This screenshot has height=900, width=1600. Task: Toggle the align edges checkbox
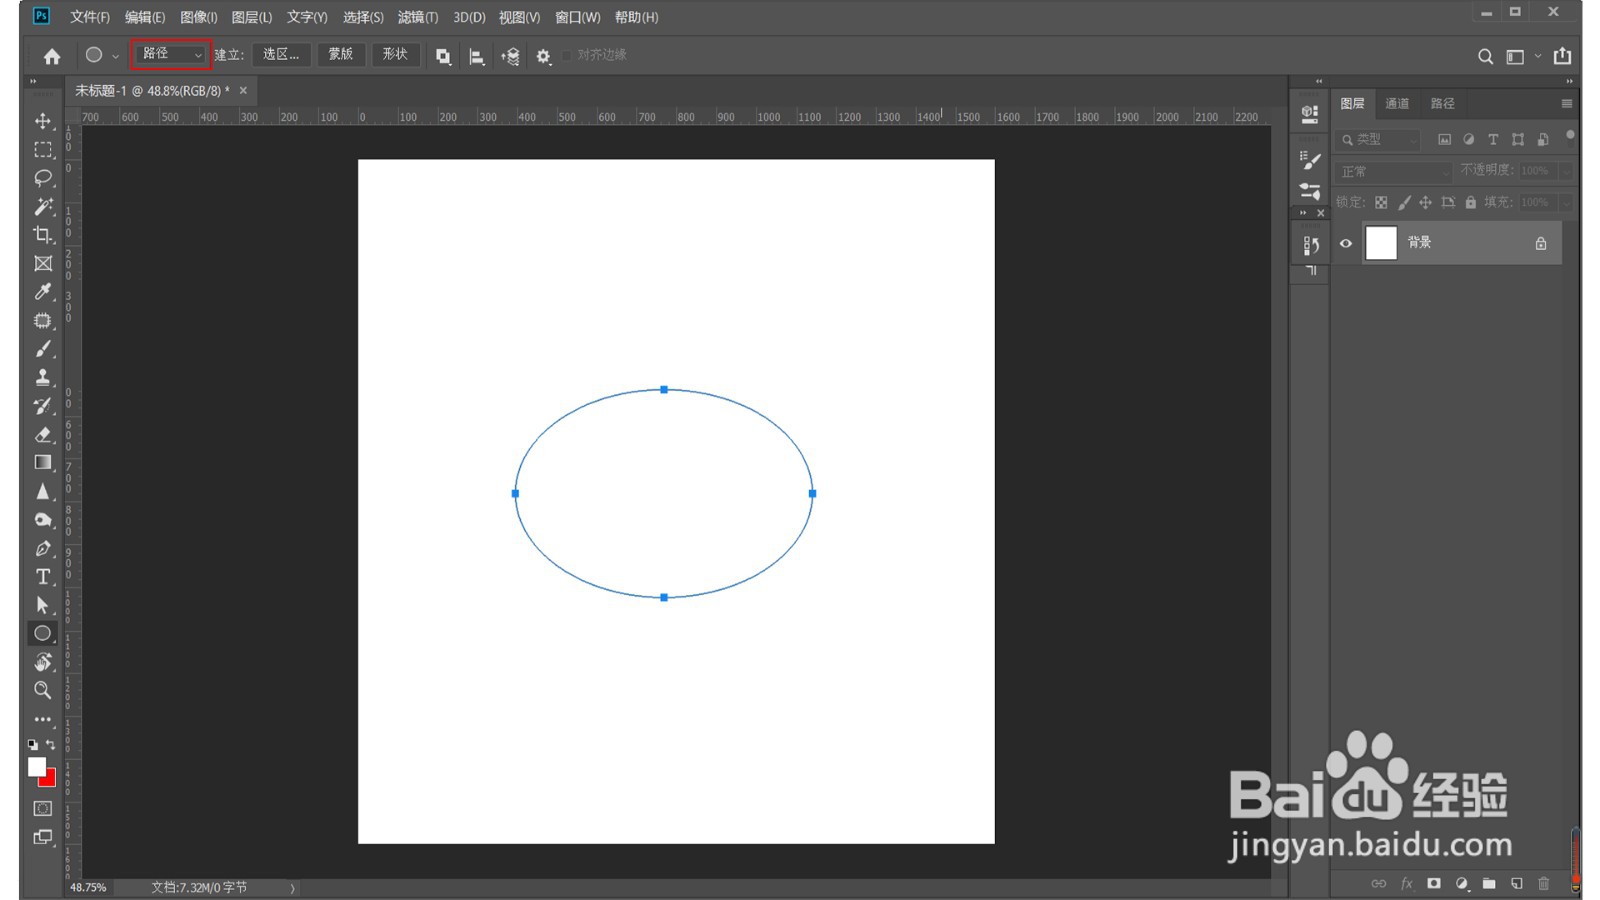[x=567, y=55]
